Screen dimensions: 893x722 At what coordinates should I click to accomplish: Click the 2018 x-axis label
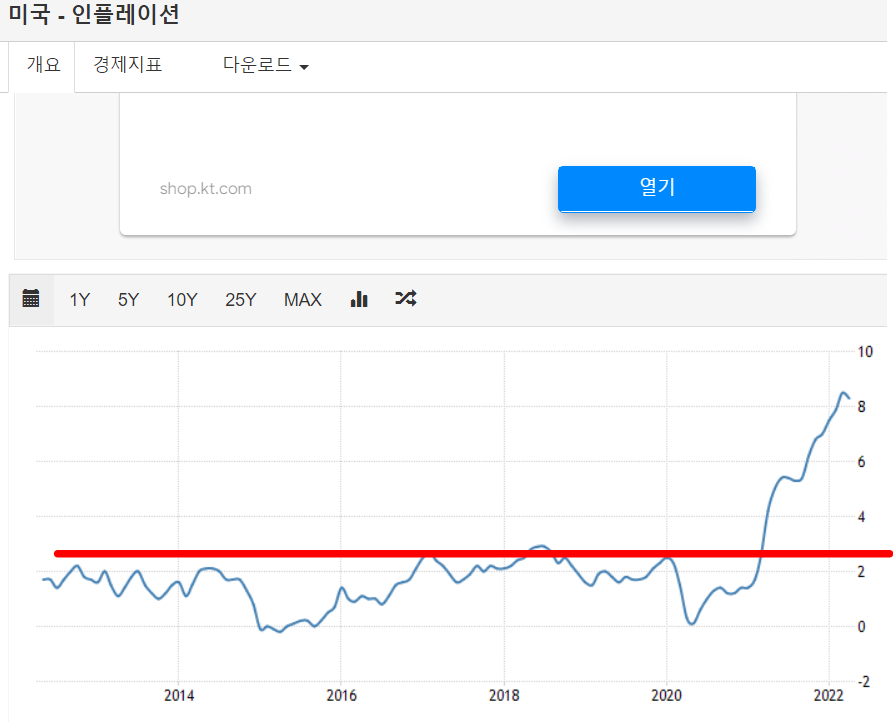pyautogui.click(x=504, y=695)
